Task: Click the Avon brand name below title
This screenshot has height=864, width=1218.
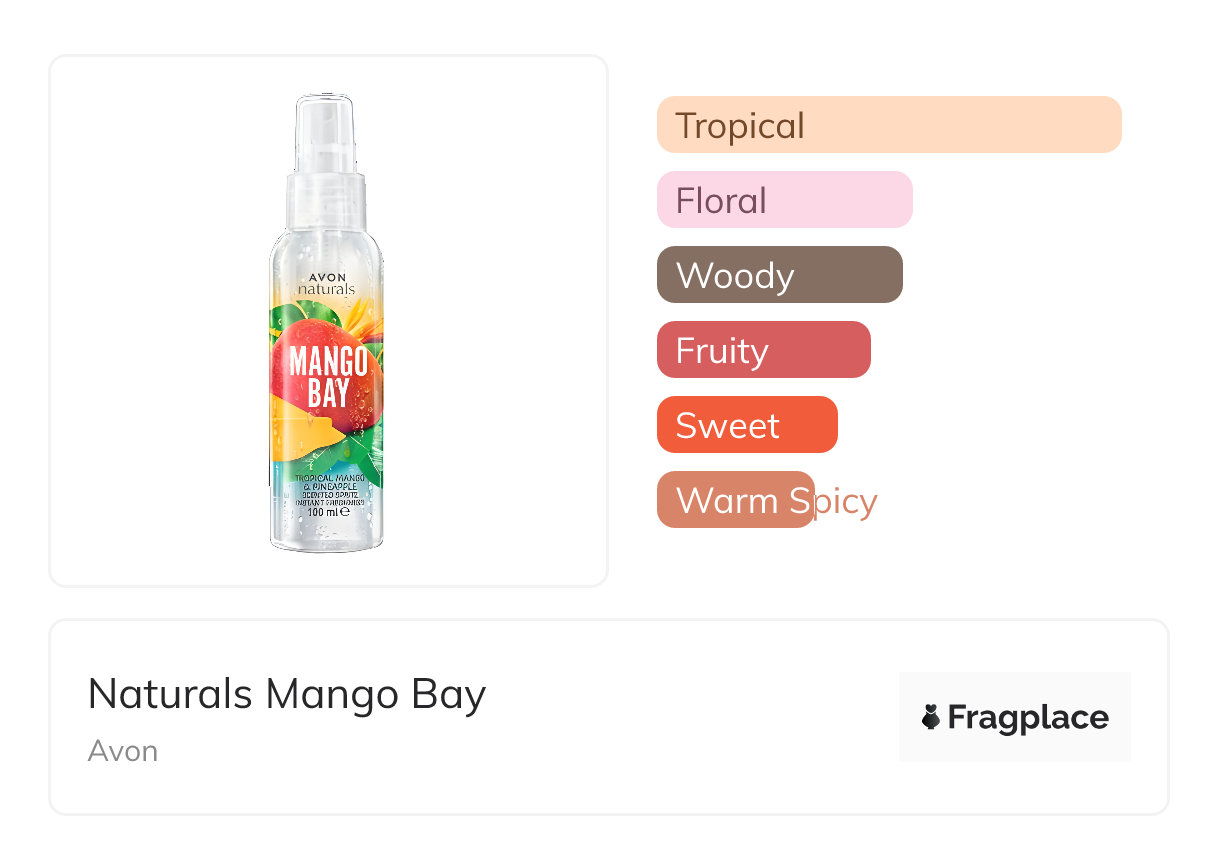Action: pyautogui.click(x=122, y=751)
